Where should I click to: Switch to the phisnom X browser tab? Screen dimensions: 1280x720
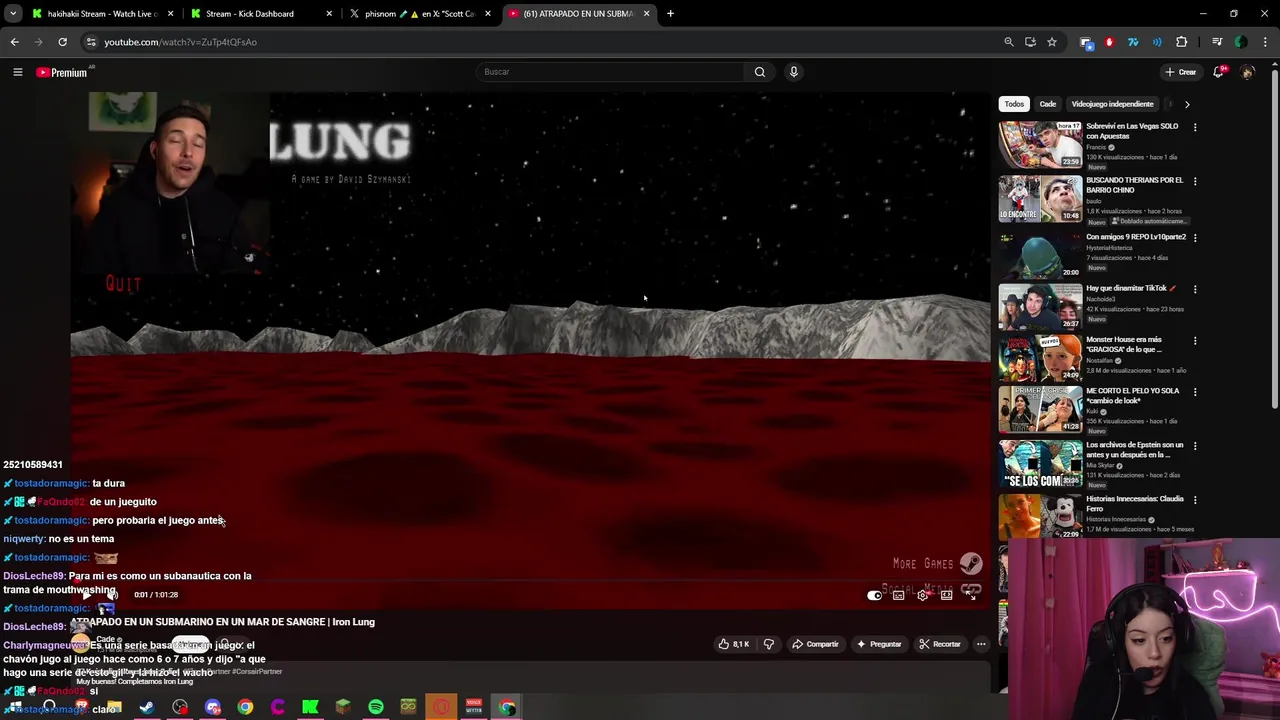tap(419, 14)
